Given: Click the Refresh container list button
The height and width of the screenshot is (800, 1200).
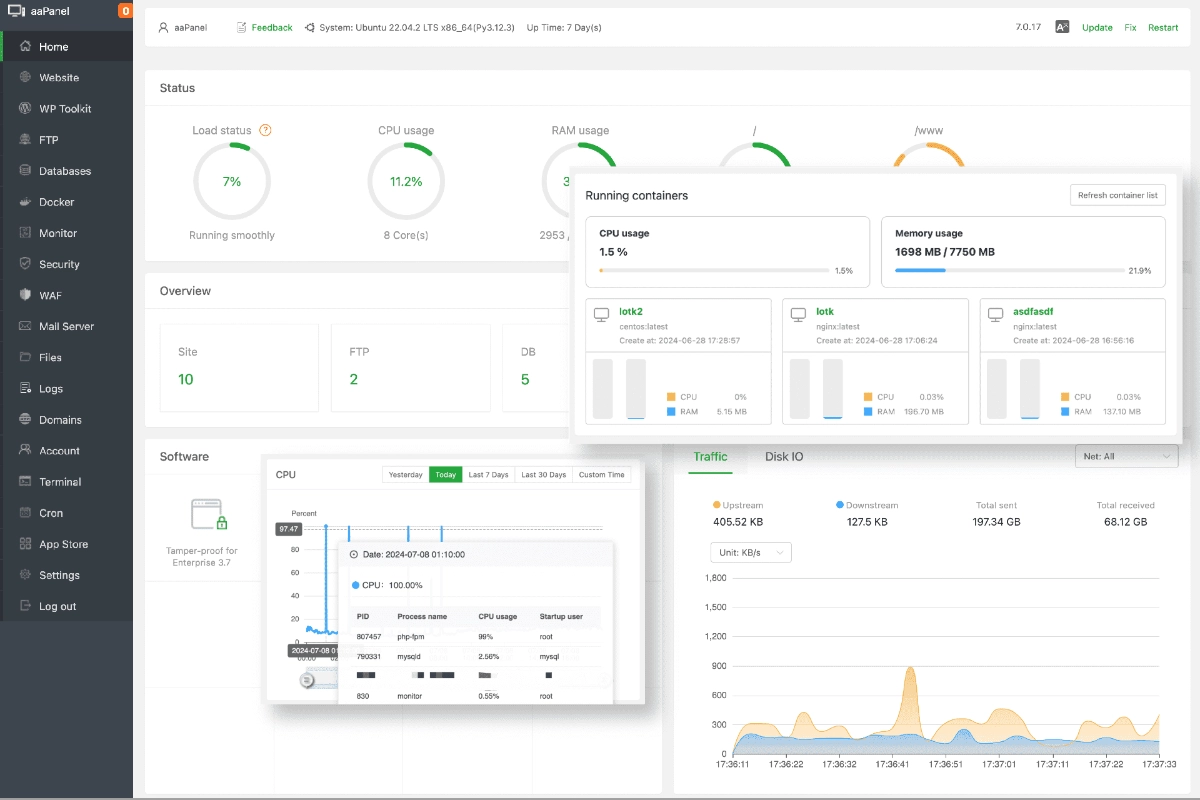Looking at the screenshot, I should 1117,194.
